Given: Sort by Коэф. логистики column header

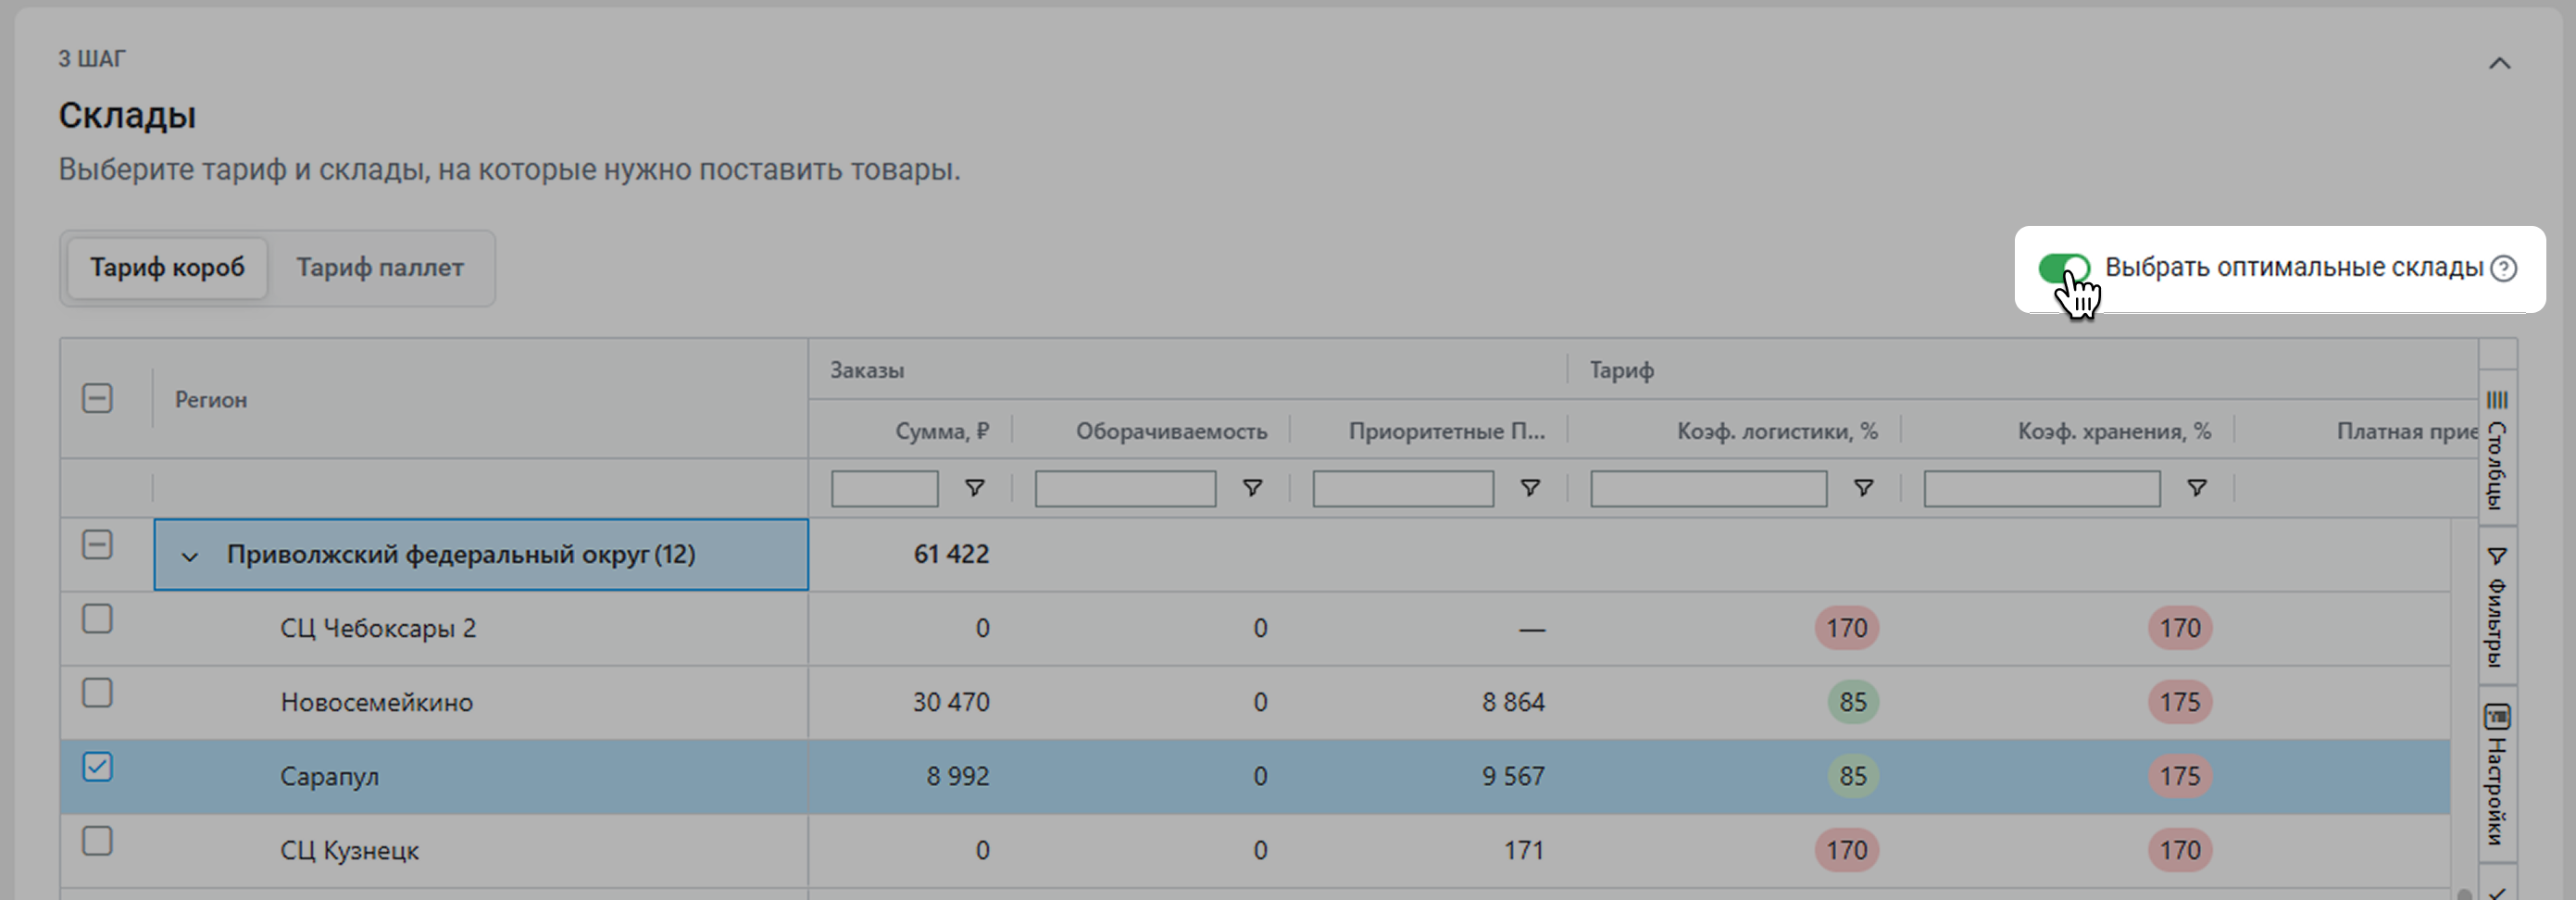Looking at the screenshot, I should tap(1776, 431).
